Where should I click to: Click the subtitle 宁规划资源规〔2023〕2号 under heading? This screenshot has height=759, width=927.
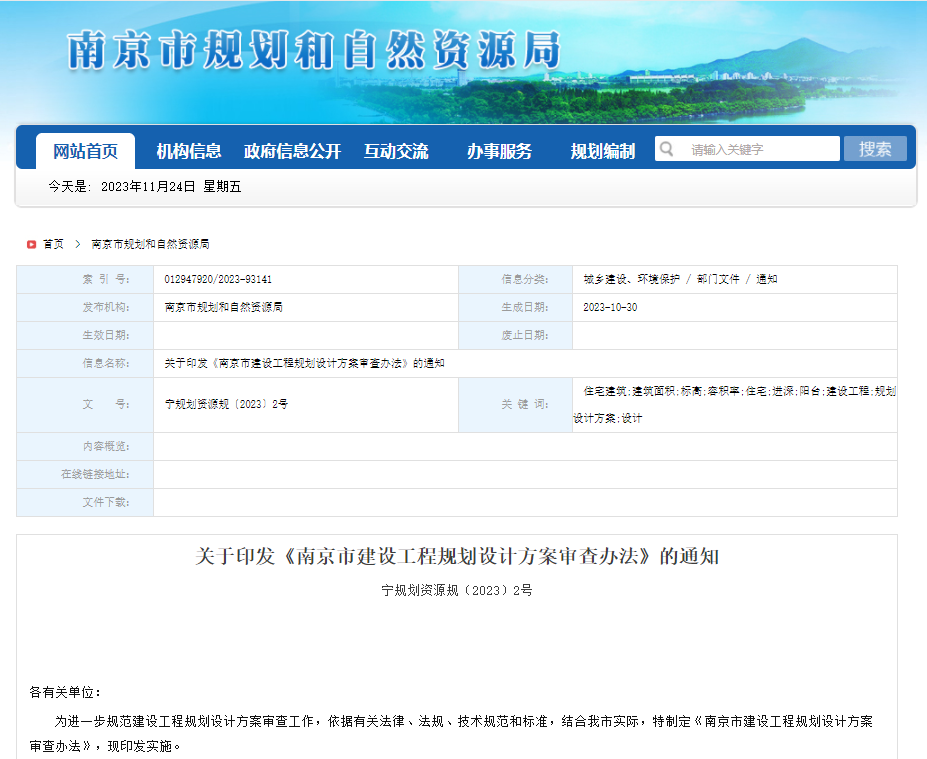pyautogui.click(x=457, y=590)
